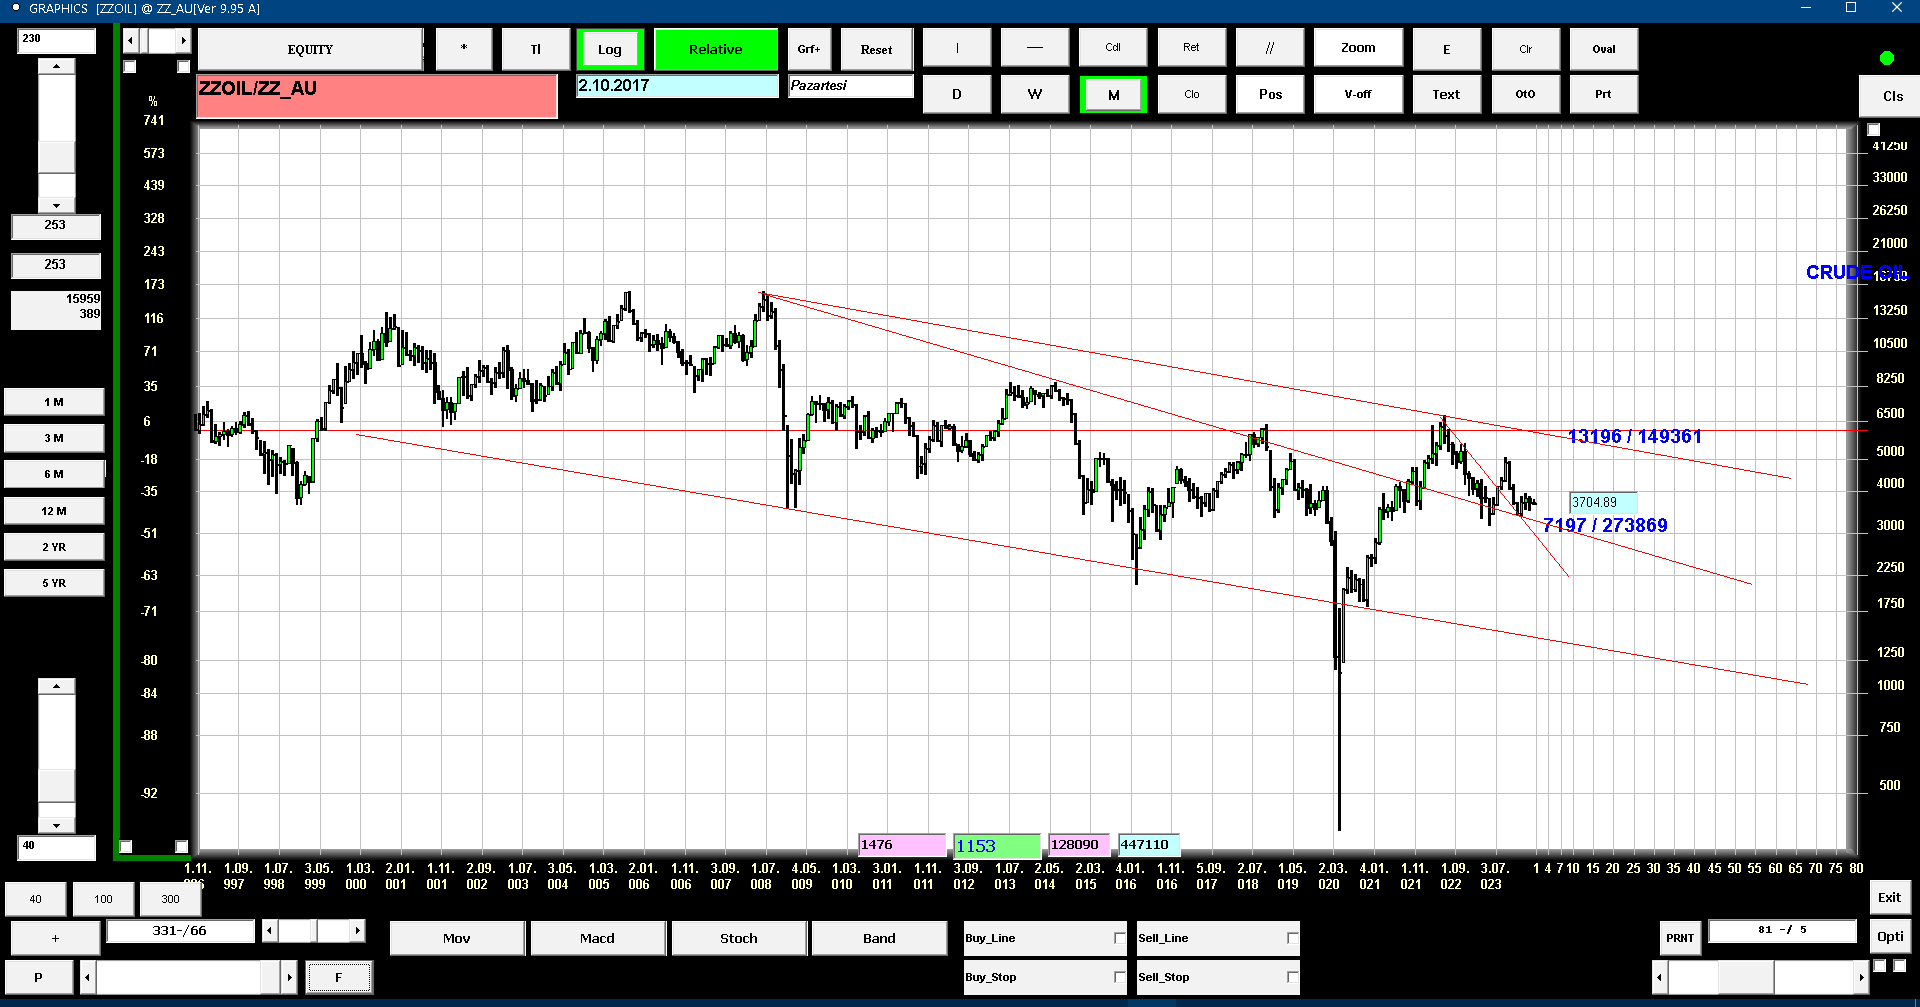Open the Zoom tool

[1358, 48]
